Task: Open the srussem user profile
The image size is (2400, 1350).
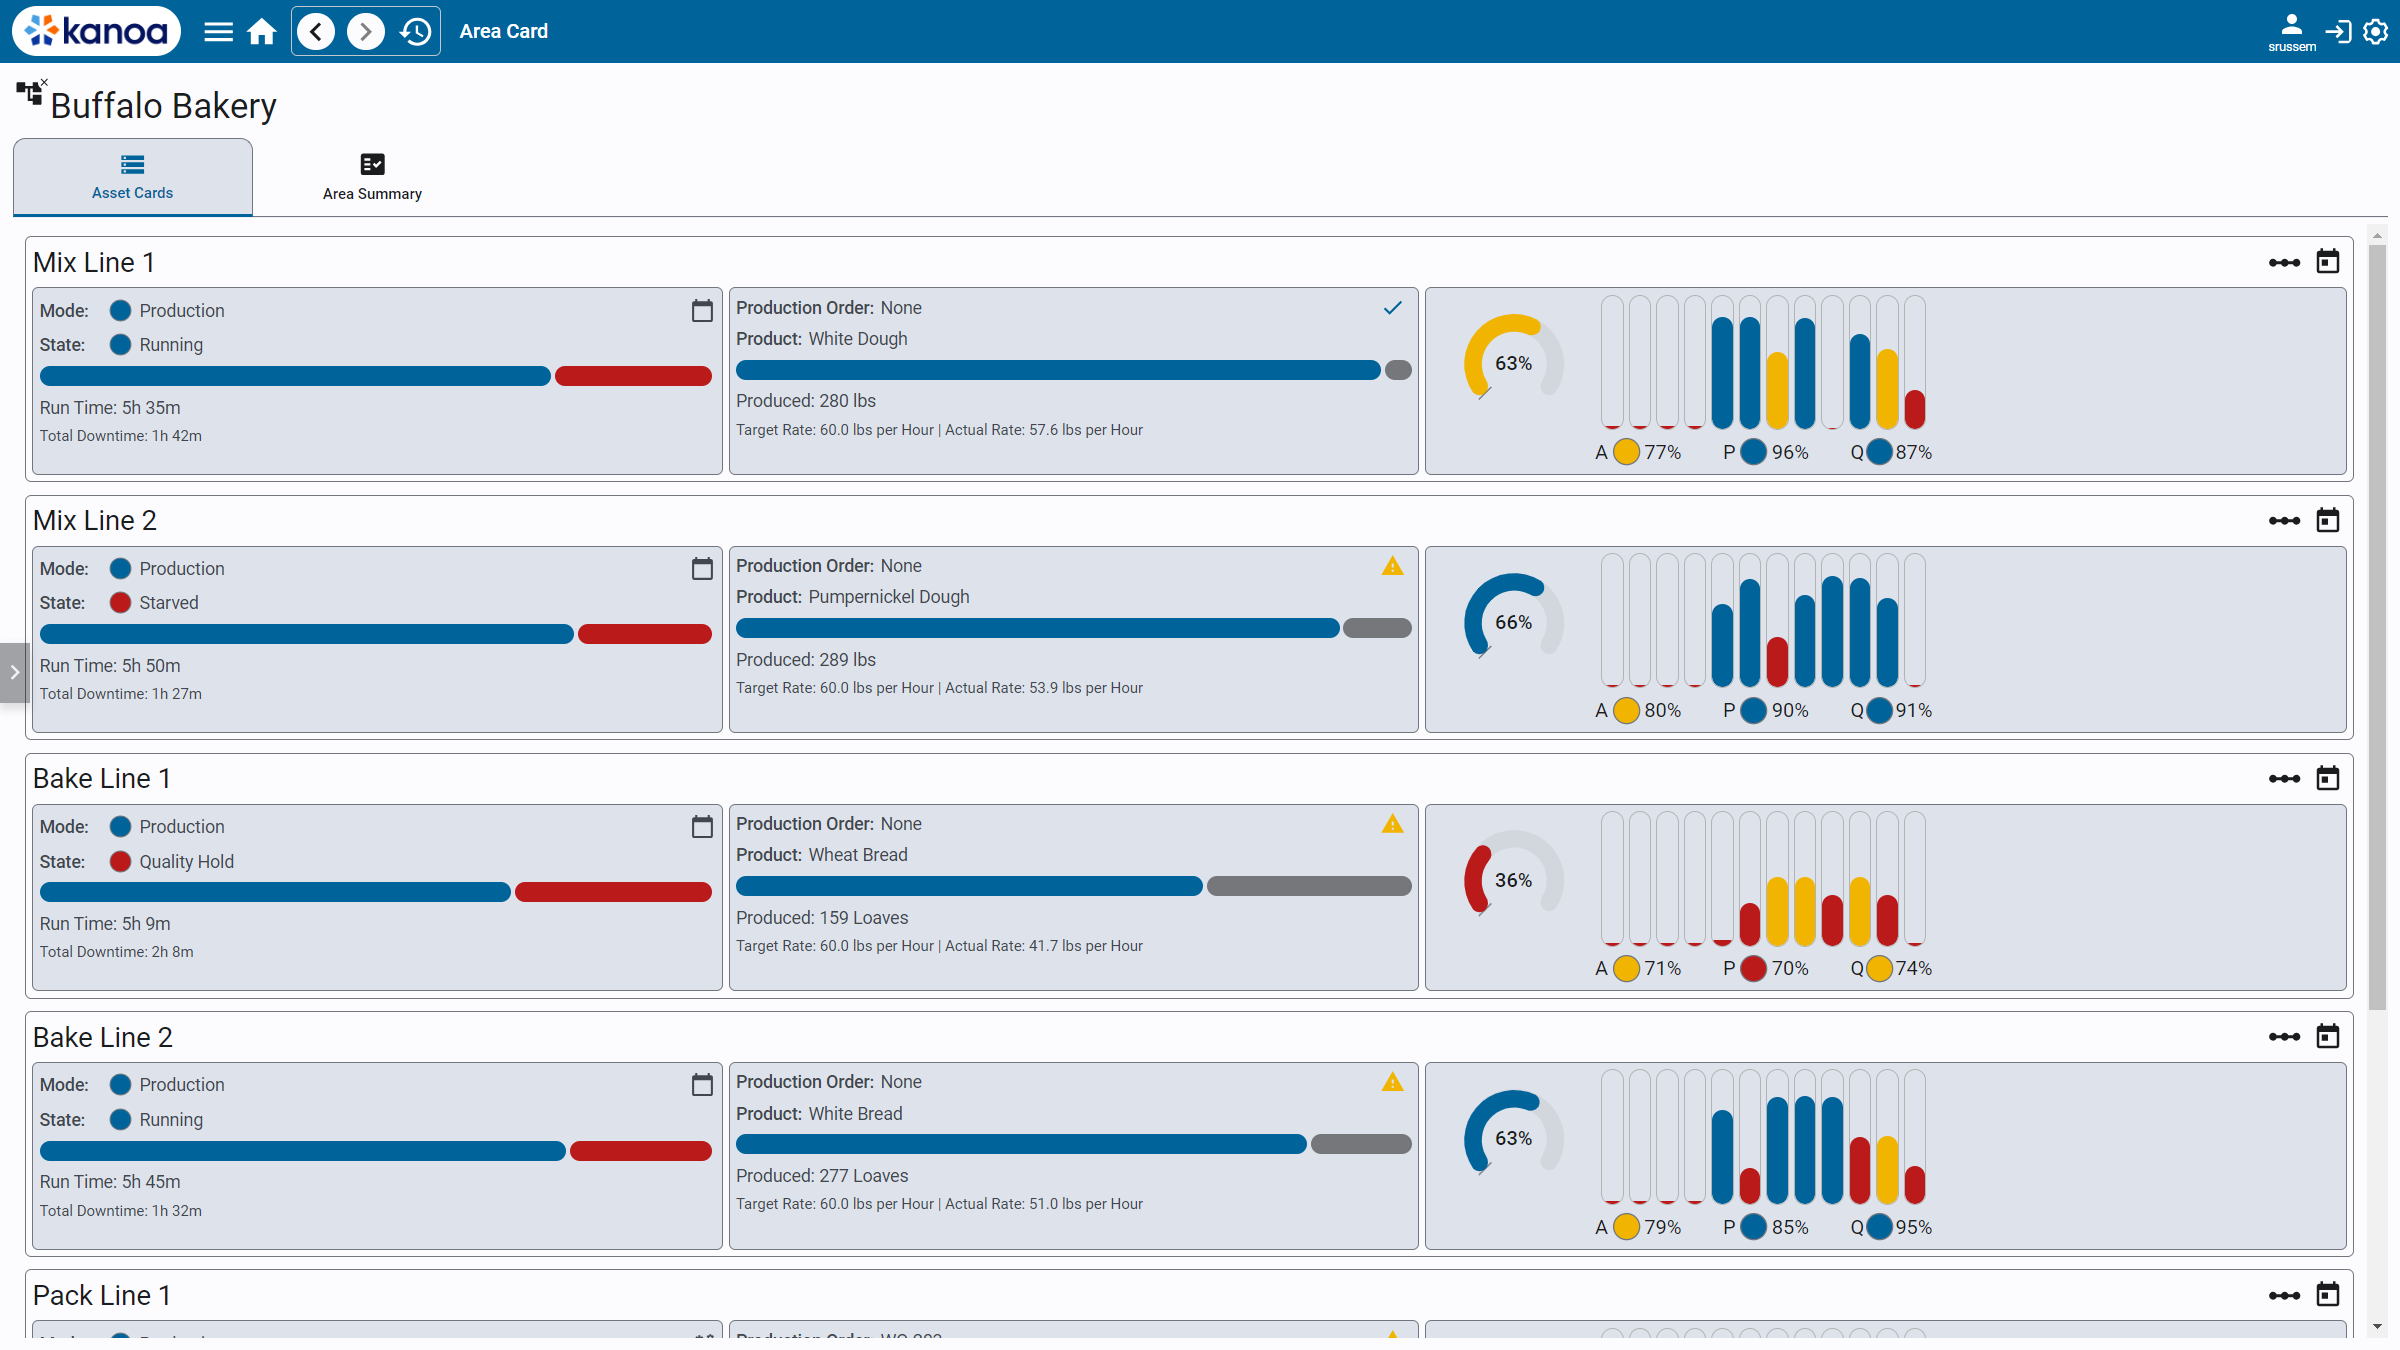Action: coord(2291,32)
